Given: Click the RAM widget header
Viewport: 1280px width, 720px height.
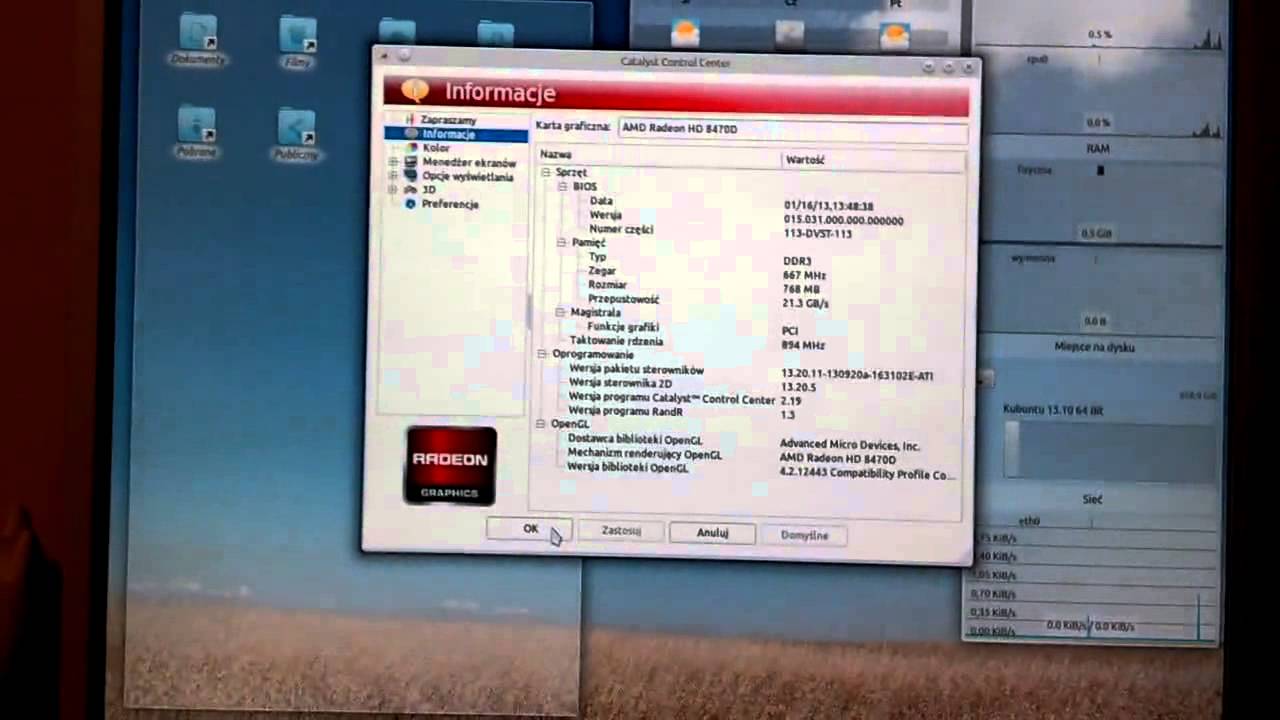Looking at the screenshot, I should tap(1098, 148).
